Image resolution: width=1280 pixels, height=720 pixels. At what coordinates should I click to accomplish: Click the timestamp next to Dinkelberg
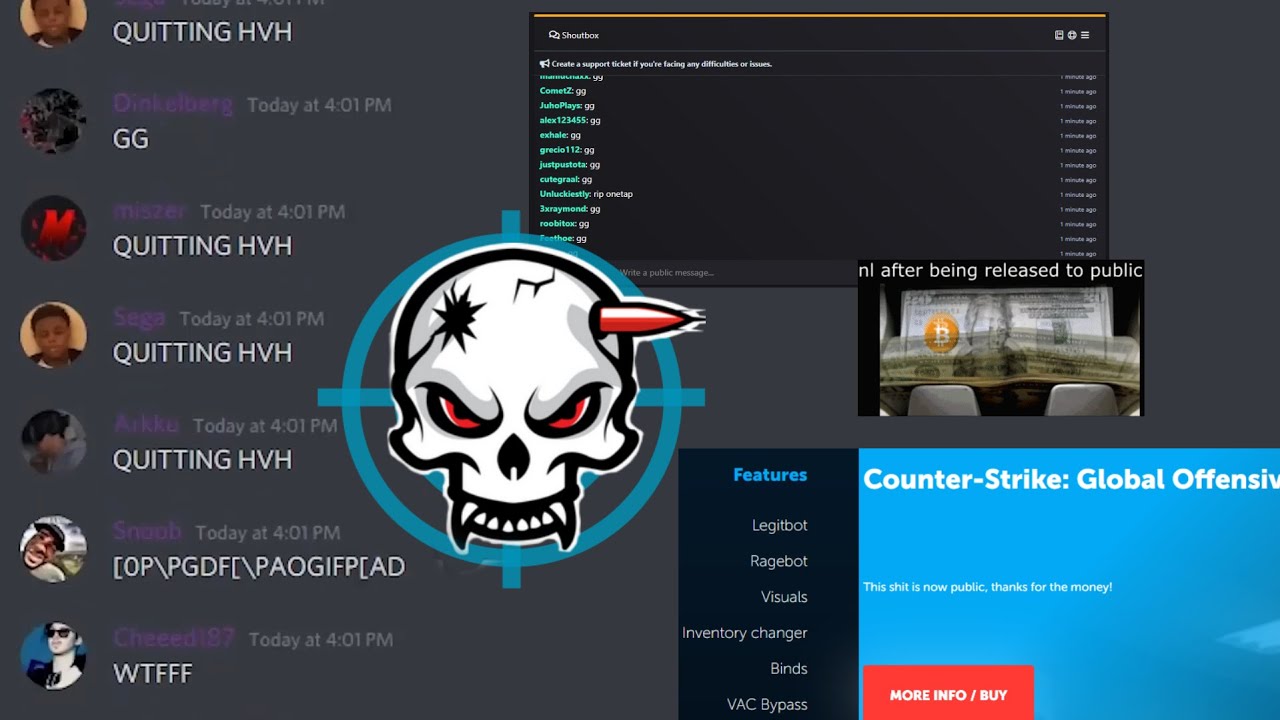pyautogui.click(x=319, y=105)
